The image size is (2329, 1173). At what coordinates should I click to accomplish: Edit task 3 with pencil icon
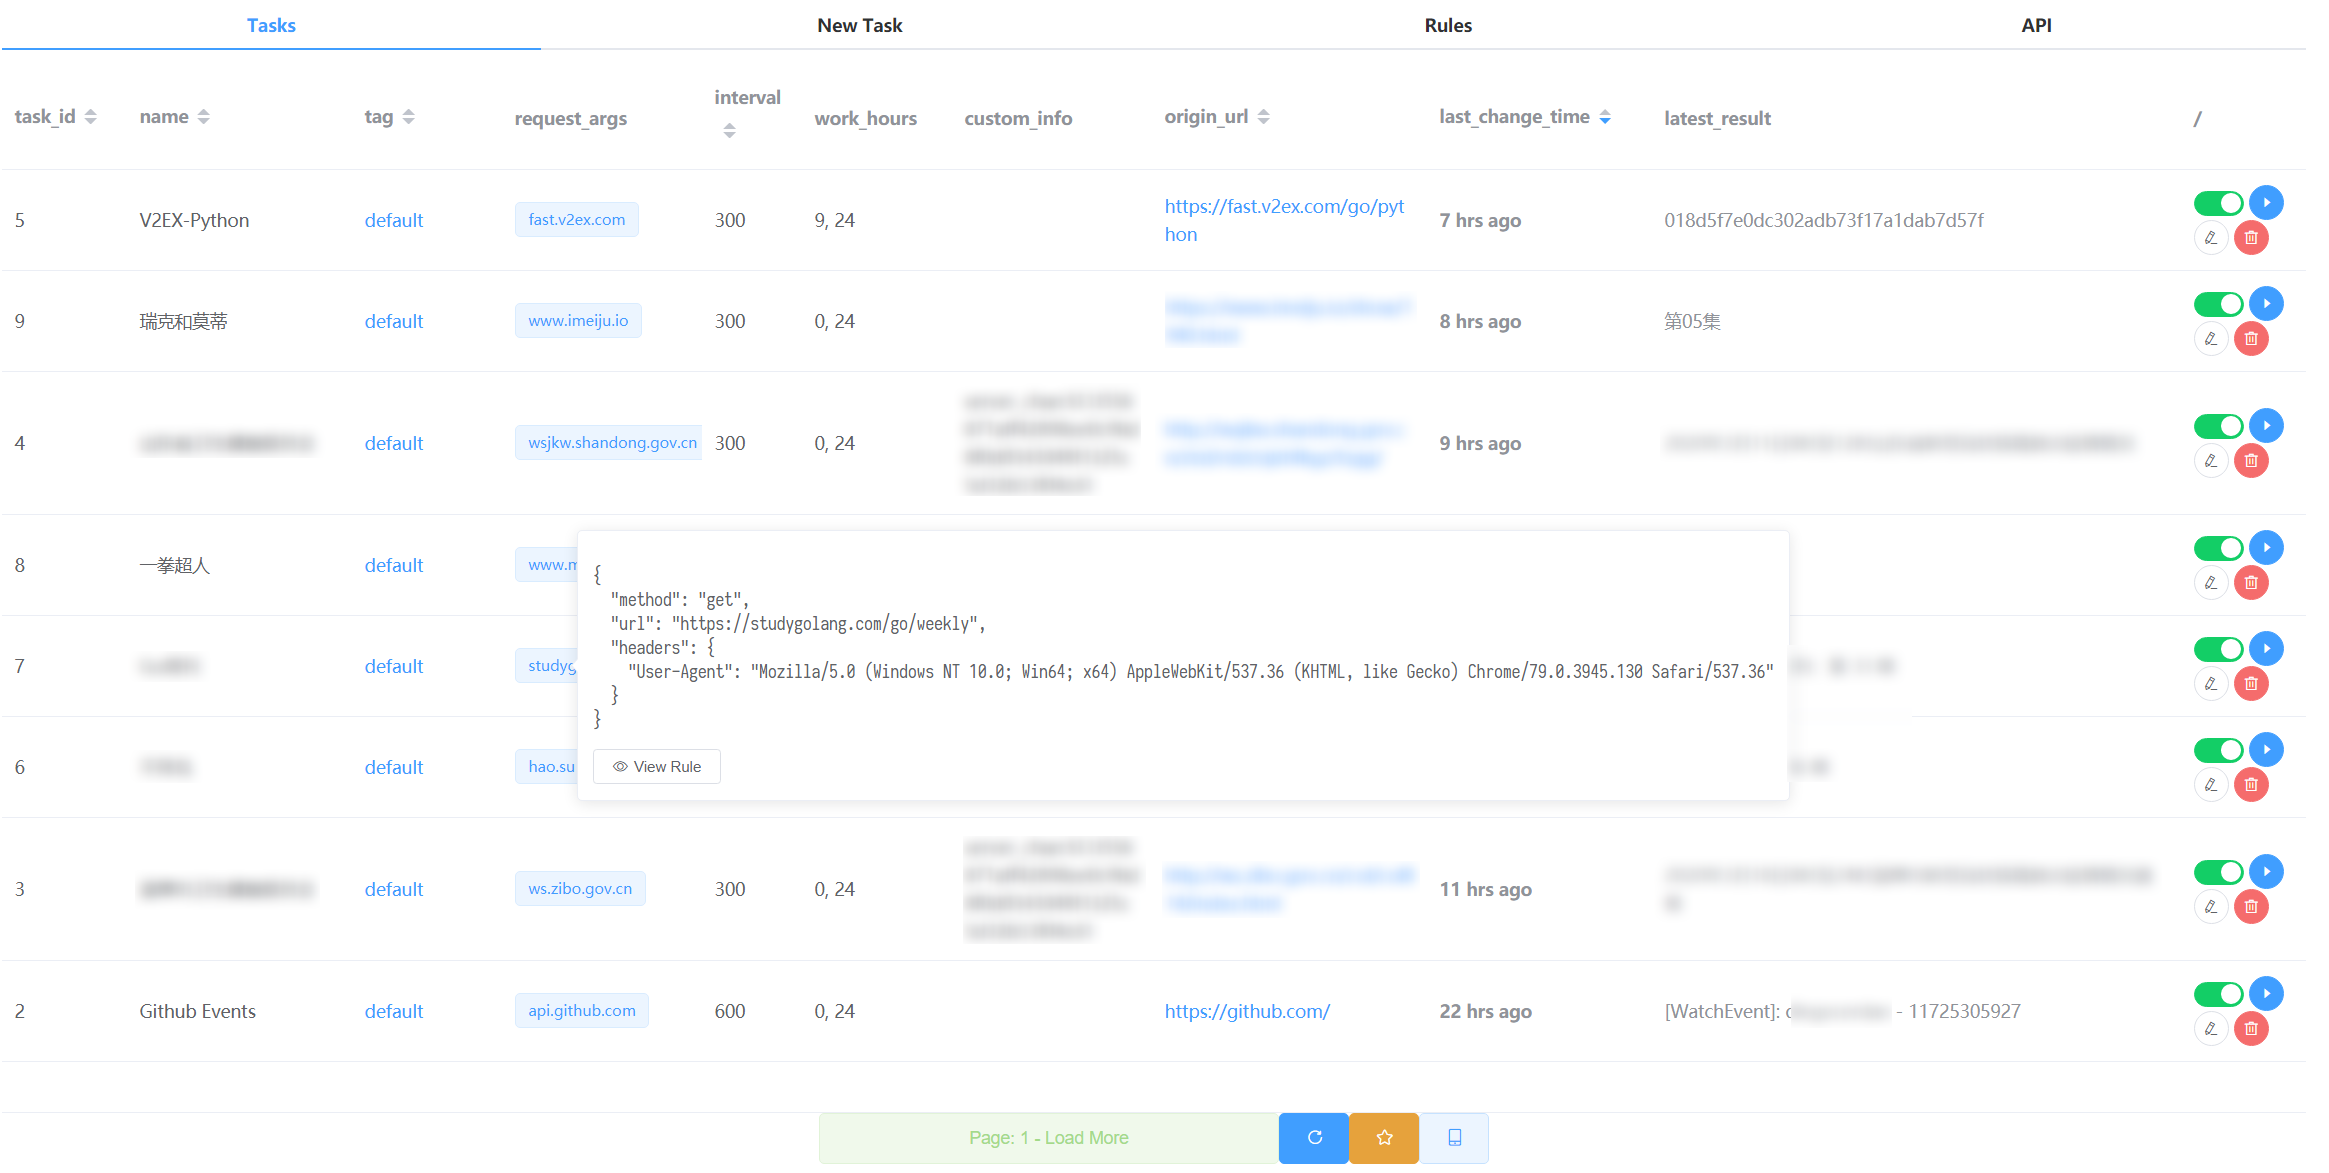pyautogui.click(x=2211, y=907)
